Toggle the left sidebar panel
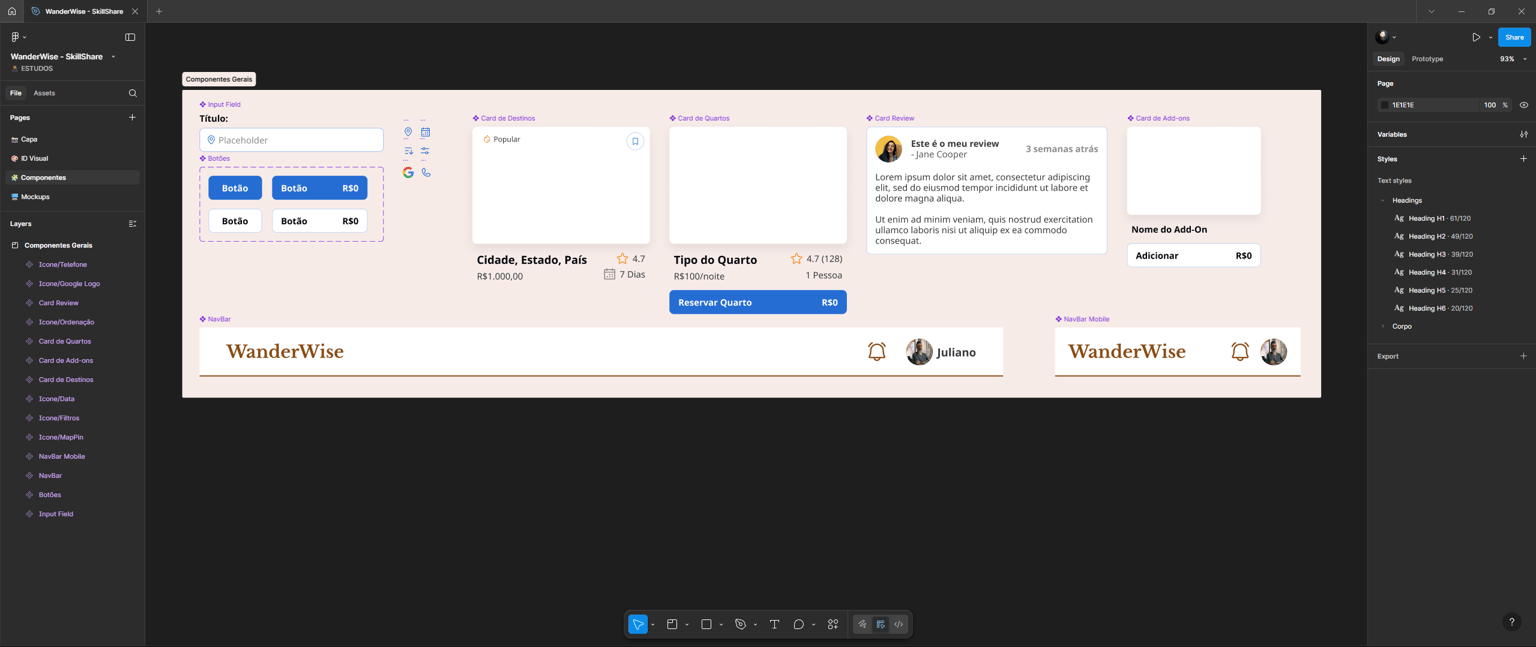The image size is (1536, 647). coord(130,37)
